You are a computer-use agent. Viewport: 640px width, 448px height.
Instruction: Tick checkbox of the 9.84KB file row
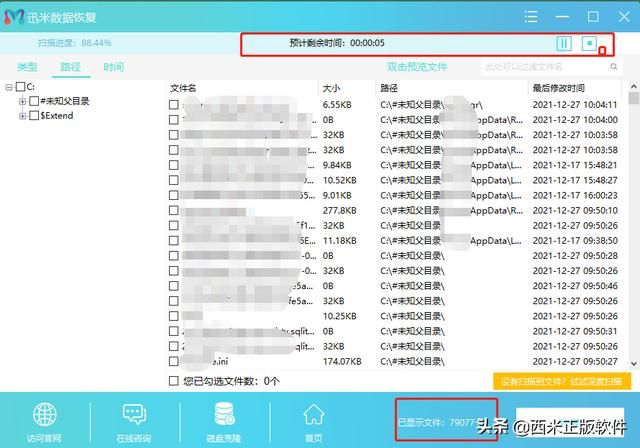click(x=173, y=165)
